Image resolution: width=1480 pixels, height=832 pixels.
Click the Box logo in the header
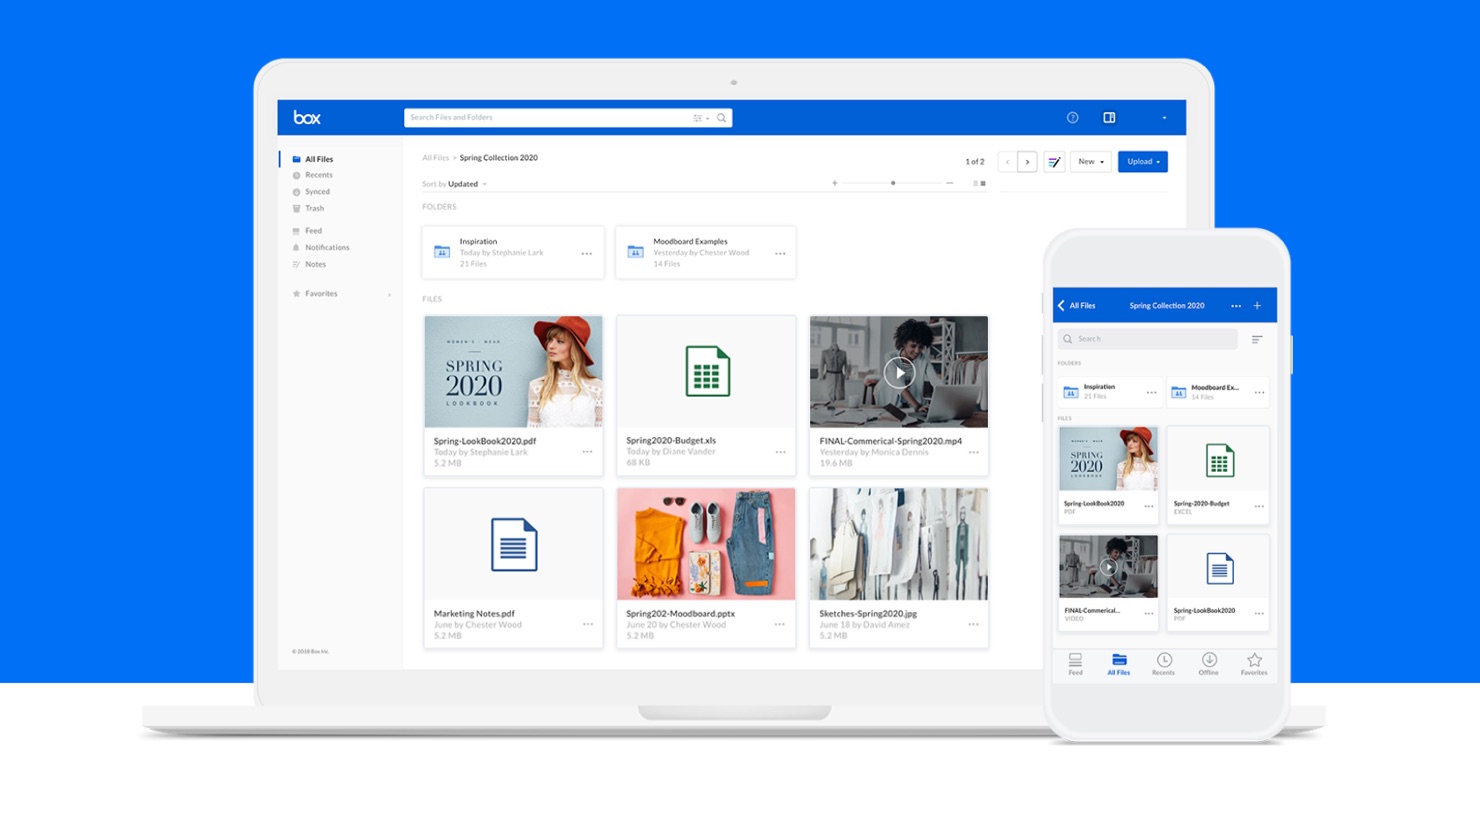tap(307, 118)
